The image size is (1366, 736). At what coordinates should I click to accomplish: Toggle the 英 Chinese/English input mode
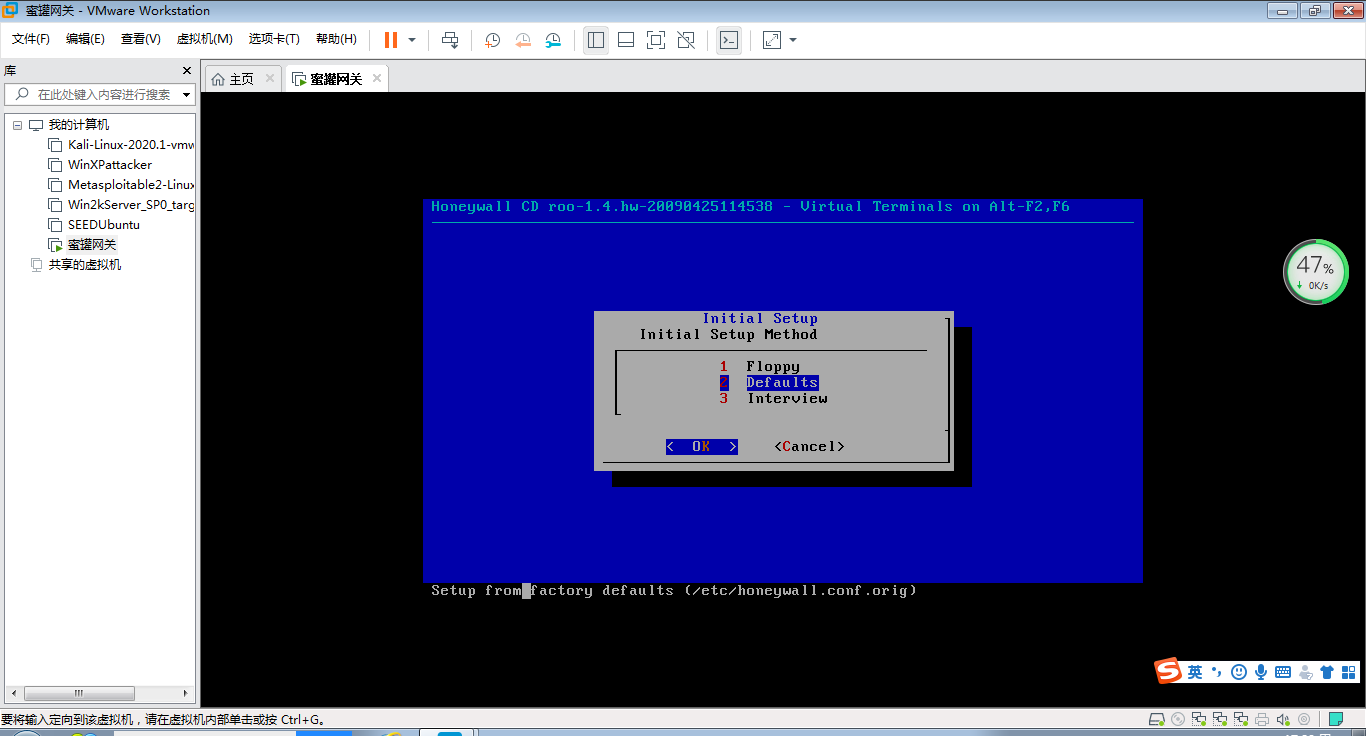(x=1195, y=672)
